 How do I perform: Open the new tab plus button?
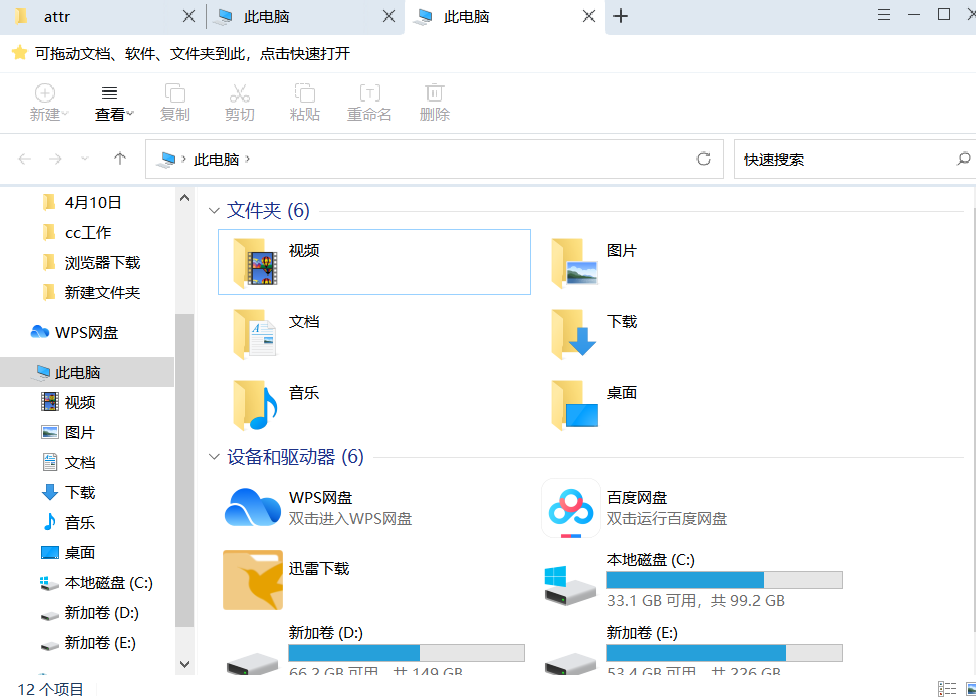pos(620,16)
